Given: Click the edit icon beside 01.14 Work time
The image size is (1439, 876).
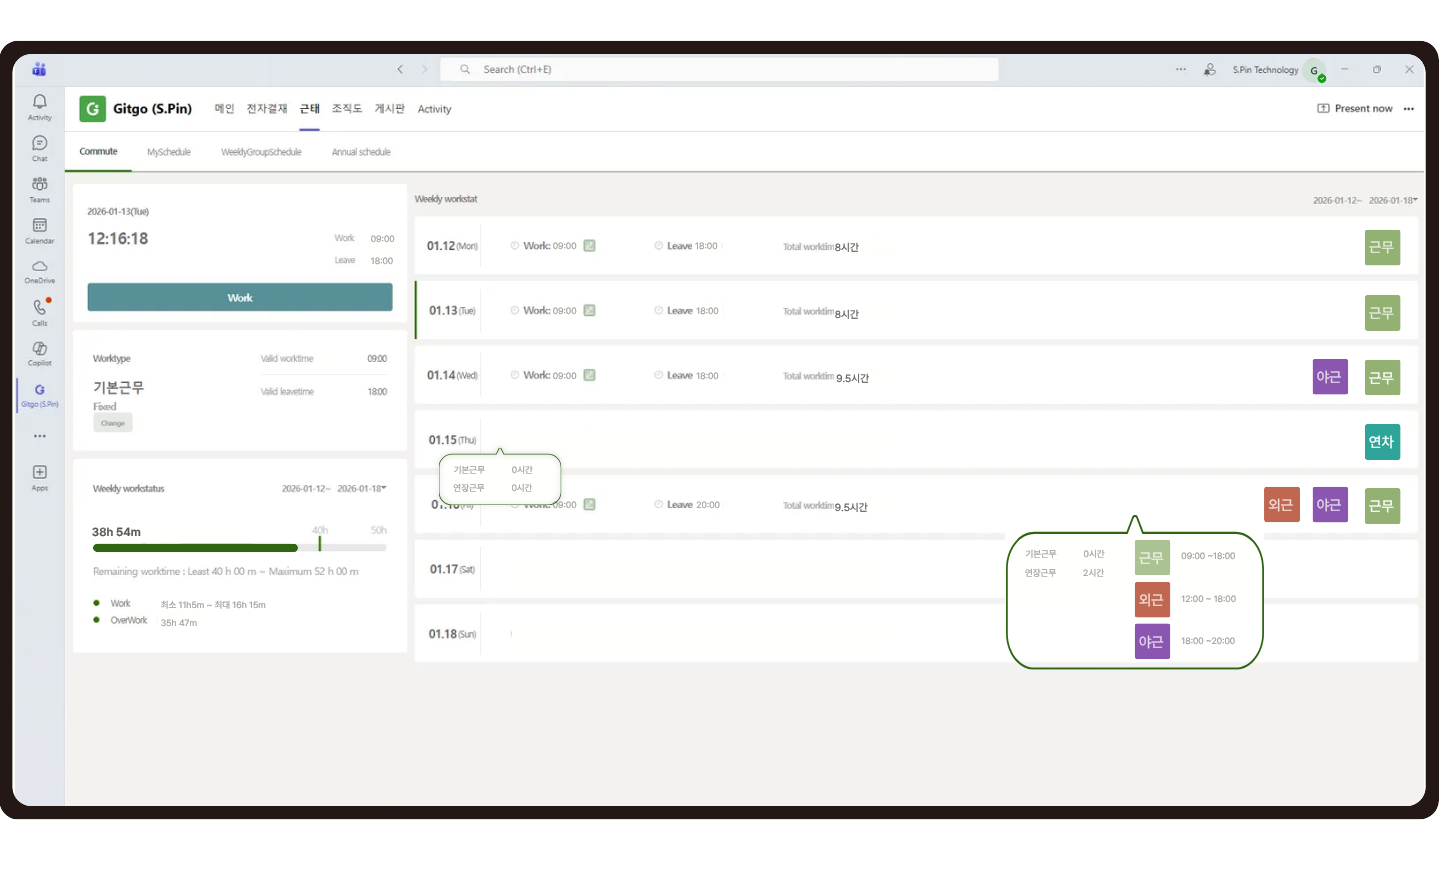Looking at the screenshot, I should click(x=590, y=375).
